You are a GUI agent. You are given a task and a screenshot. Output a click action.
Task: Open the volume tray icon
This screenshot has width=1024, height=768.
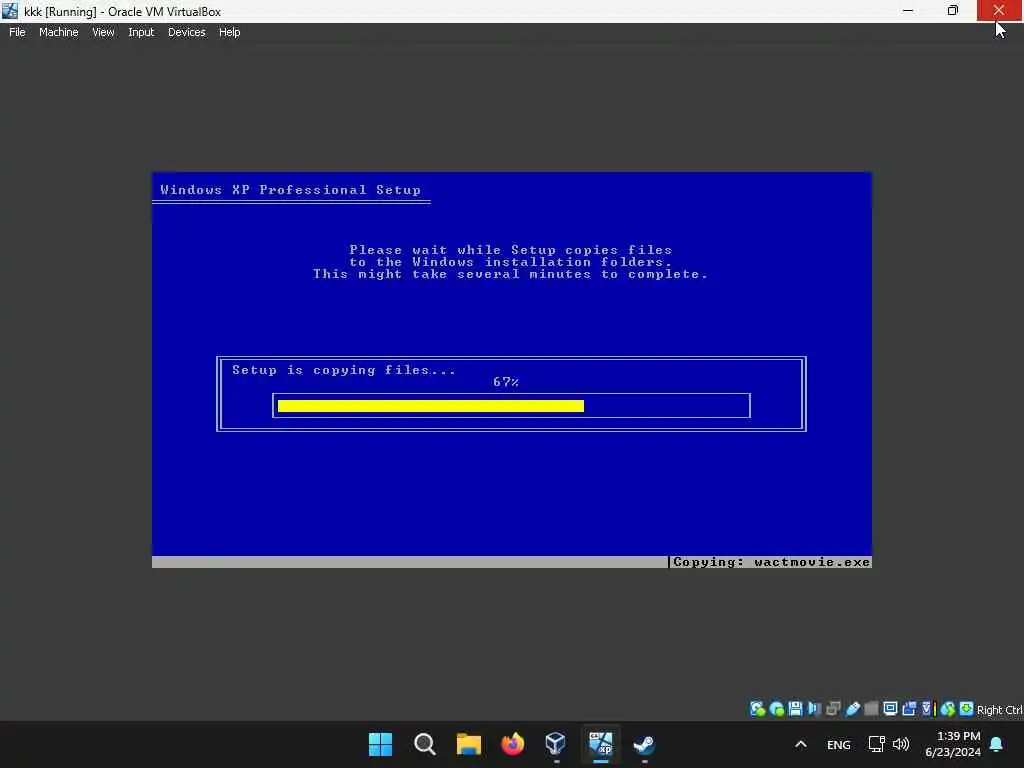(901, 744)
